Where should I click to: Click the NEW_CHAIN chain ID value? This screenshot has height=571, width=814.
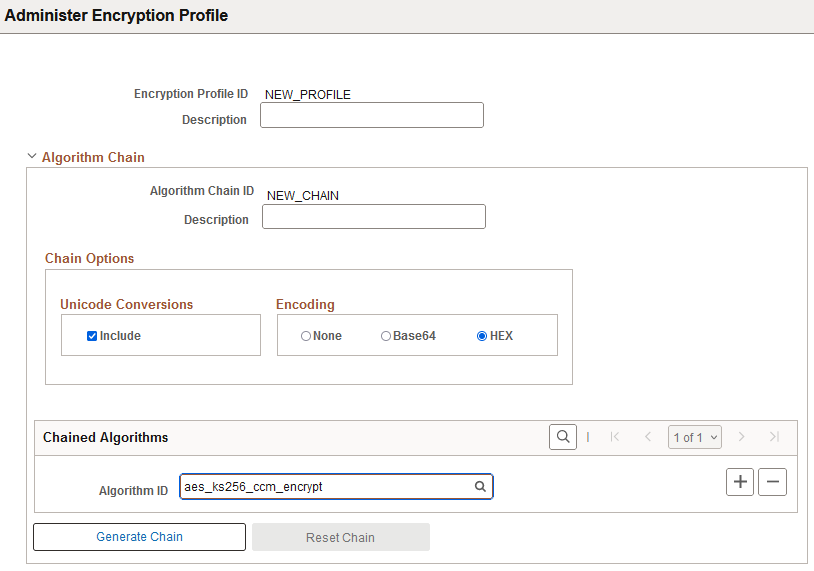[x=303, y=196]
